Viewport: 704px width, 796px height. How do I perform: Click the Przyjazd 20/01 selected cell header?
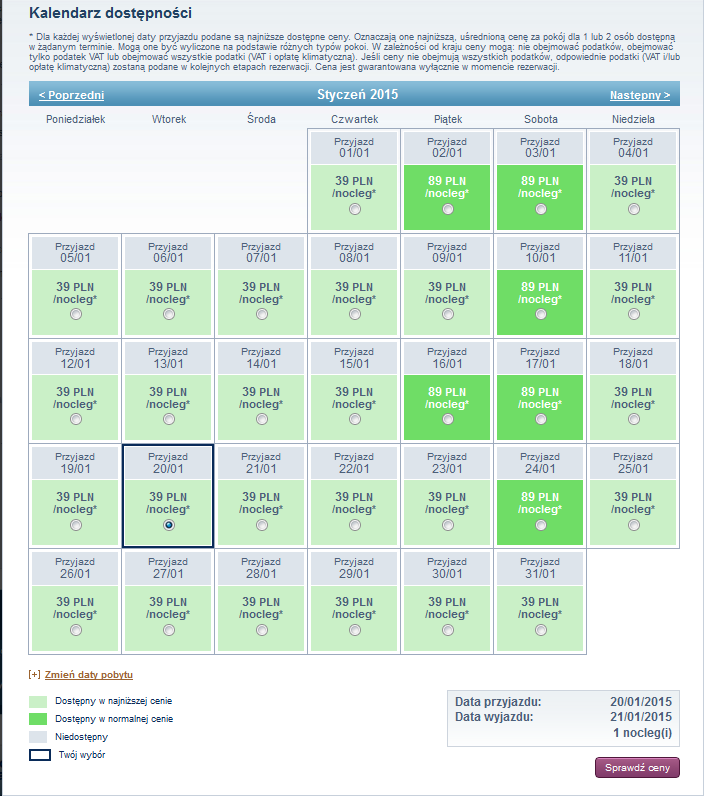168,463
